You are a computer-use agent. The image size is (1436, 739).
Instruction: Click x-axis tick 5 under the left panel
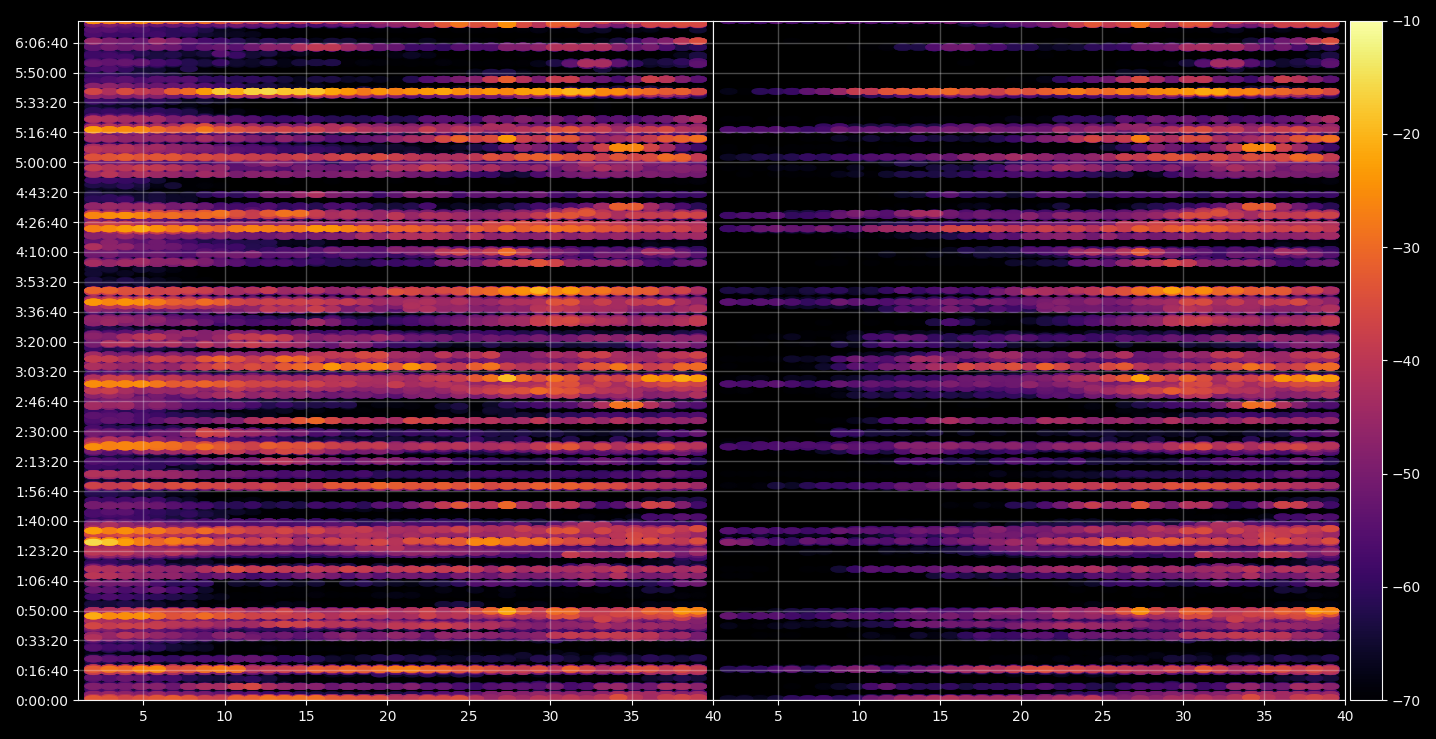(143, 717)
